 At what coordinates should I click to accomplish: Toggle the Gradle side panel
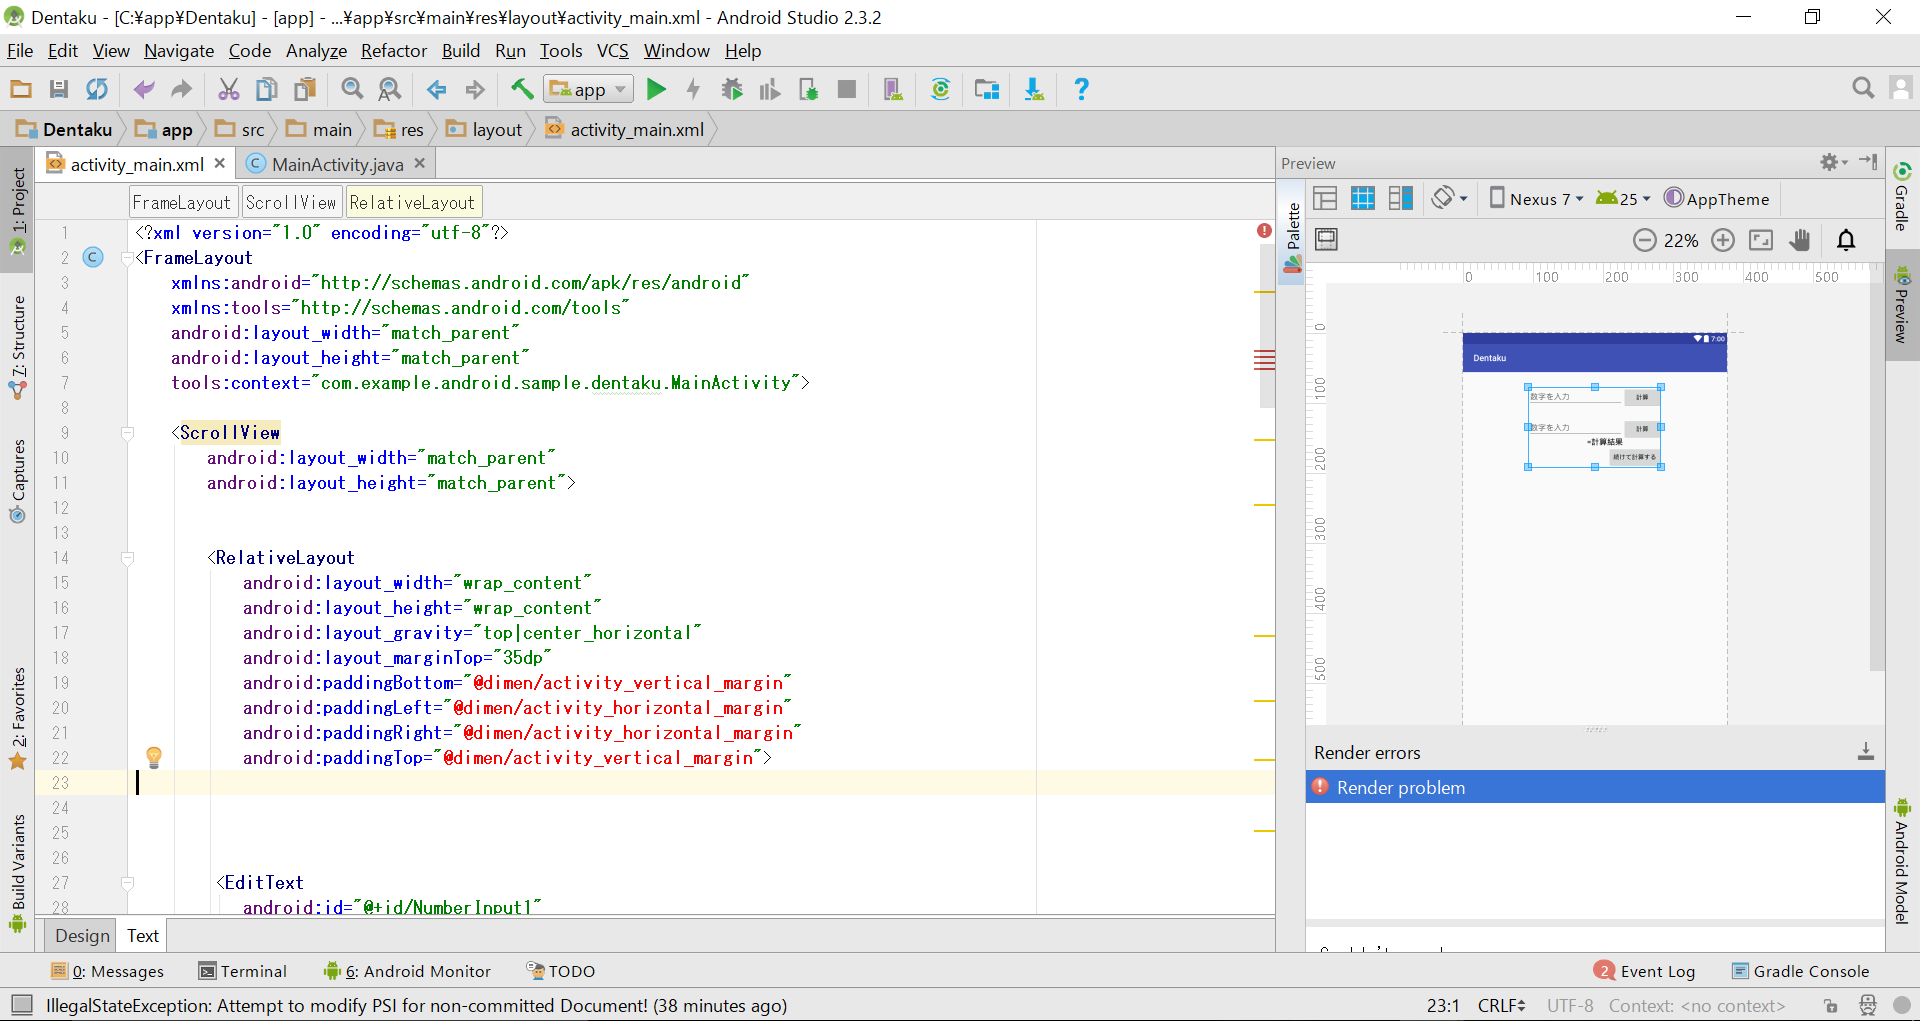(x=1902, y=196)
